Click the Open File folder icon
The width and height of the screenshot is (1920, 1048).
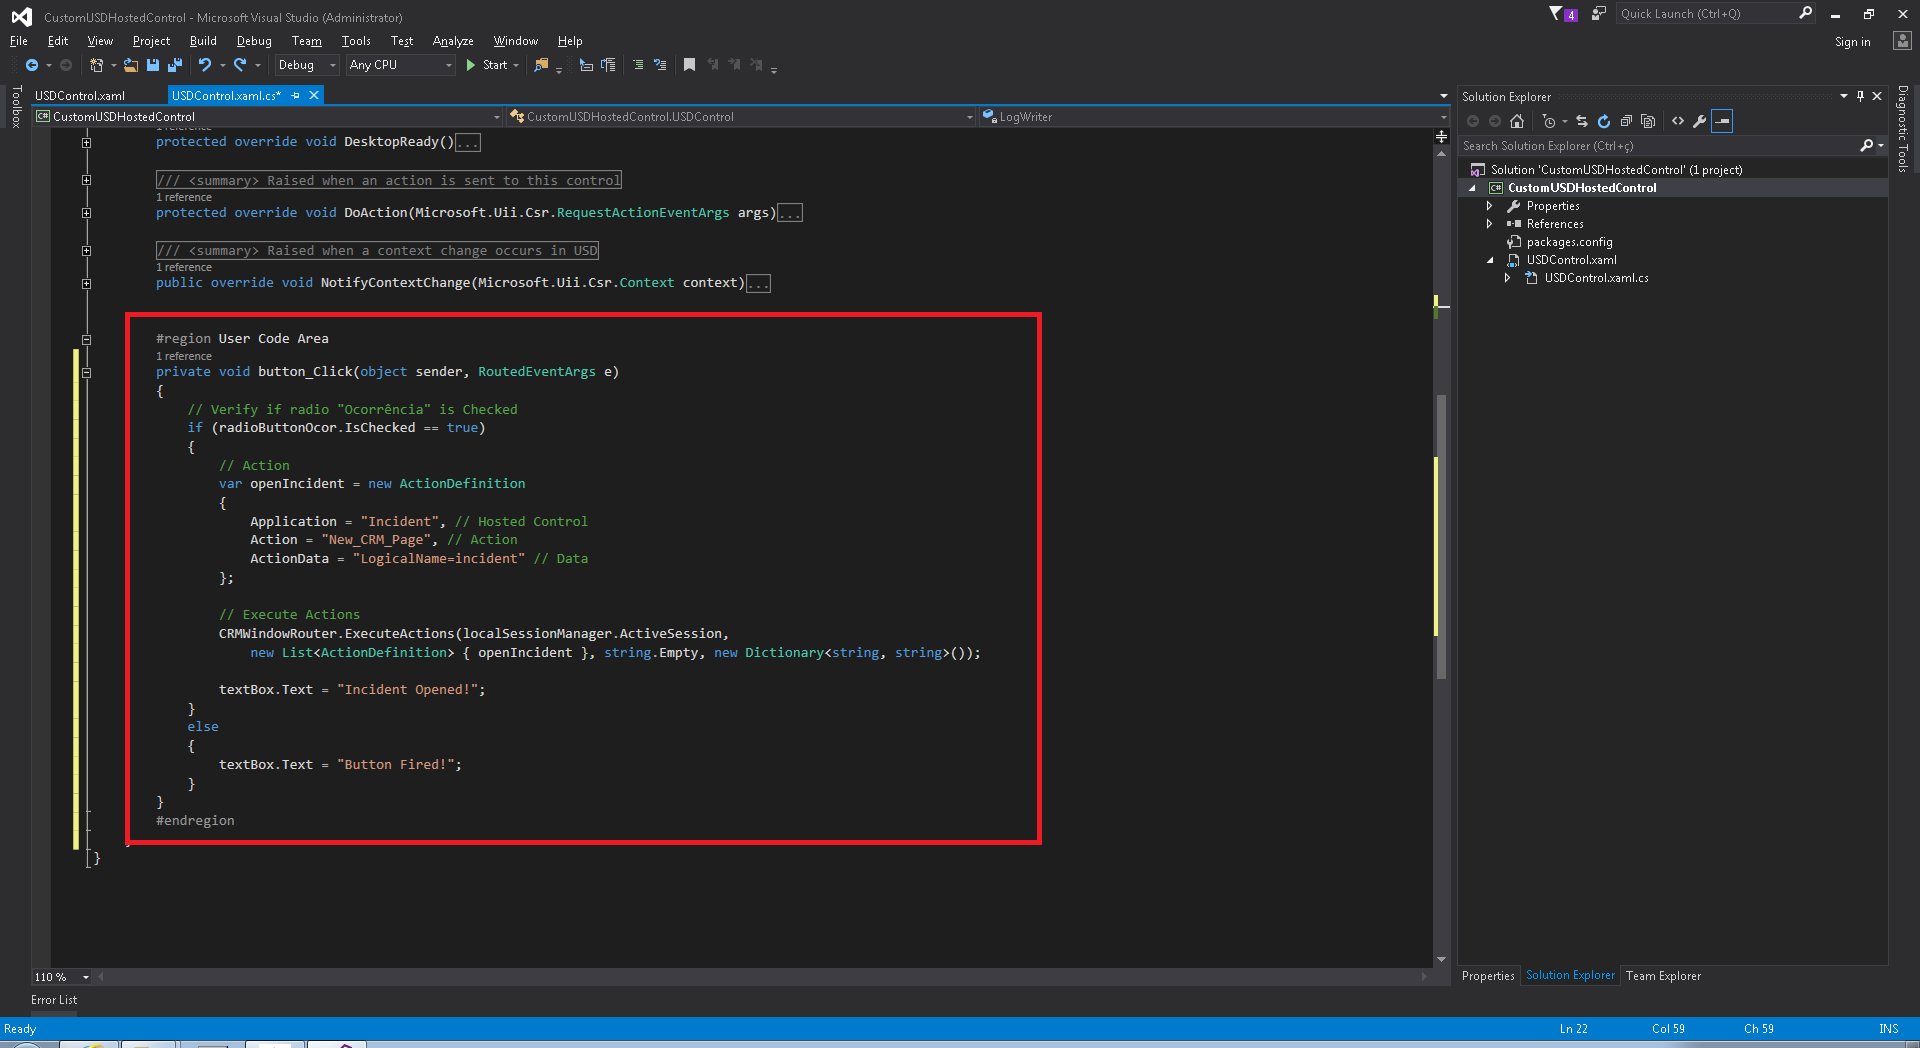131,65
